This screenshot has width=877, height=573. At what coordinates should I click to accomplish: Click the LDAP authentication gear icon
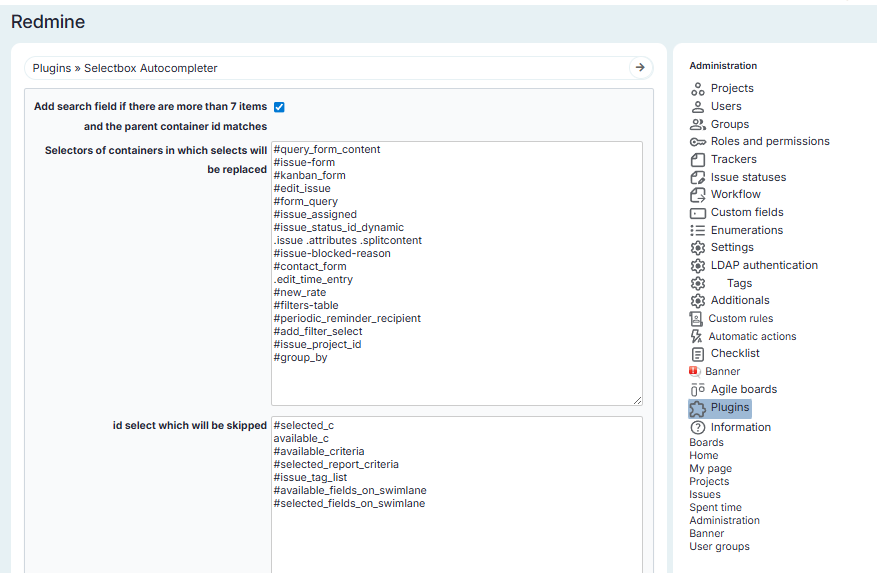(698, 266)
